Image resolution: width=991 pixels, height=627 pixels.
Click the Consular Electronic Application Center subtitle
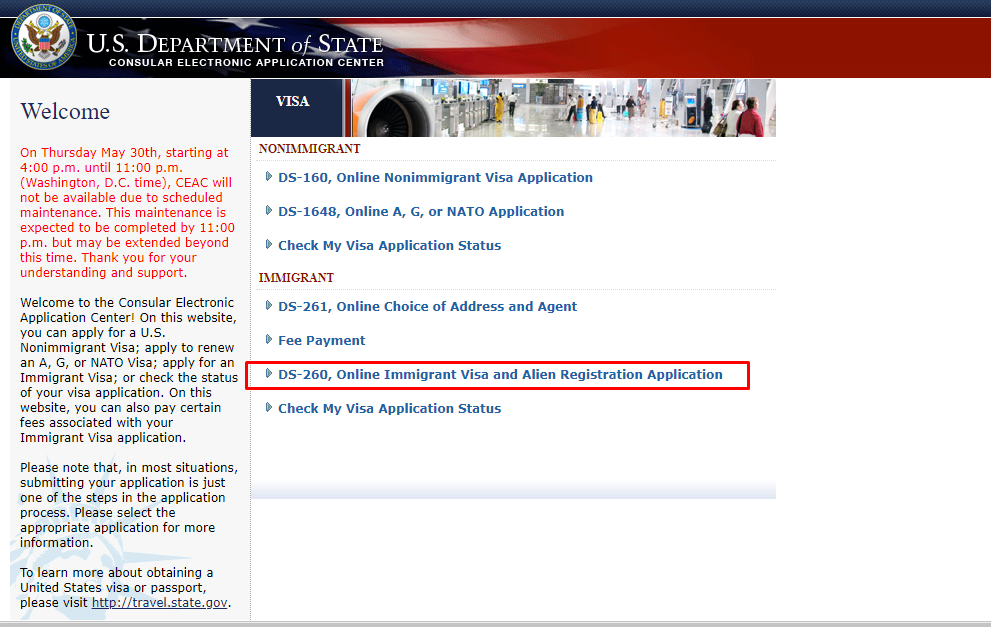pos(246,63)
